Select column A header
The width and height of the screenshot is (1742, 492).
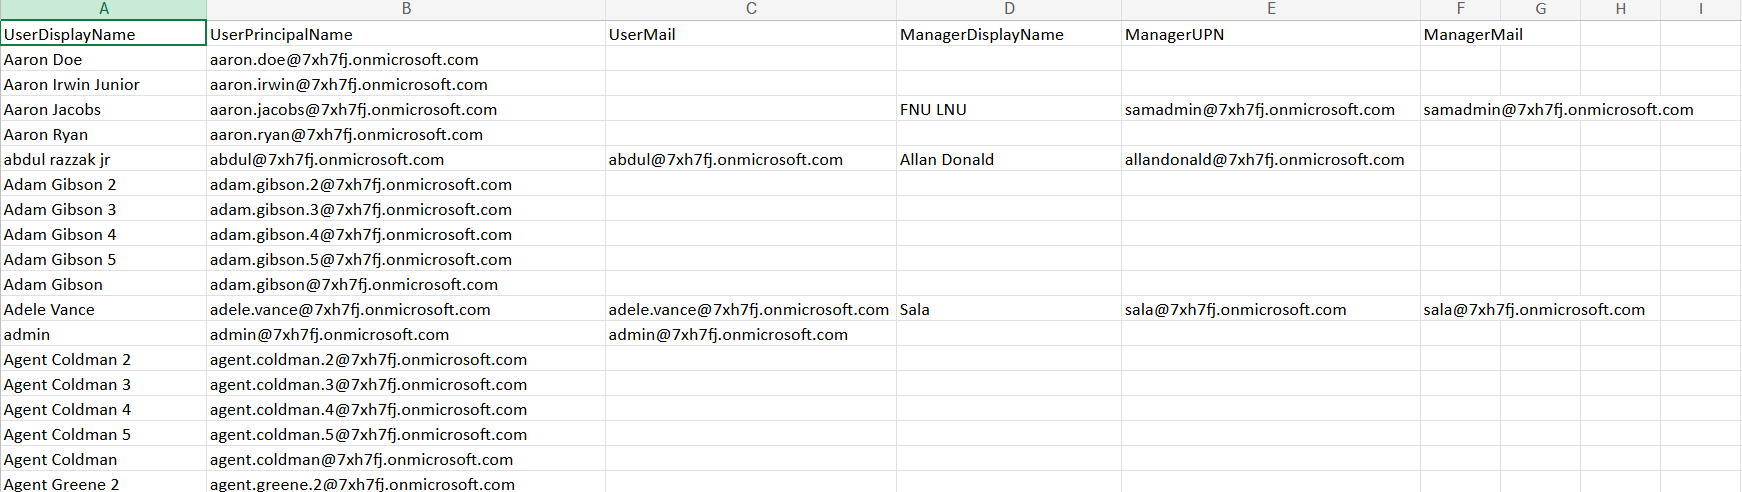[103, 9]
